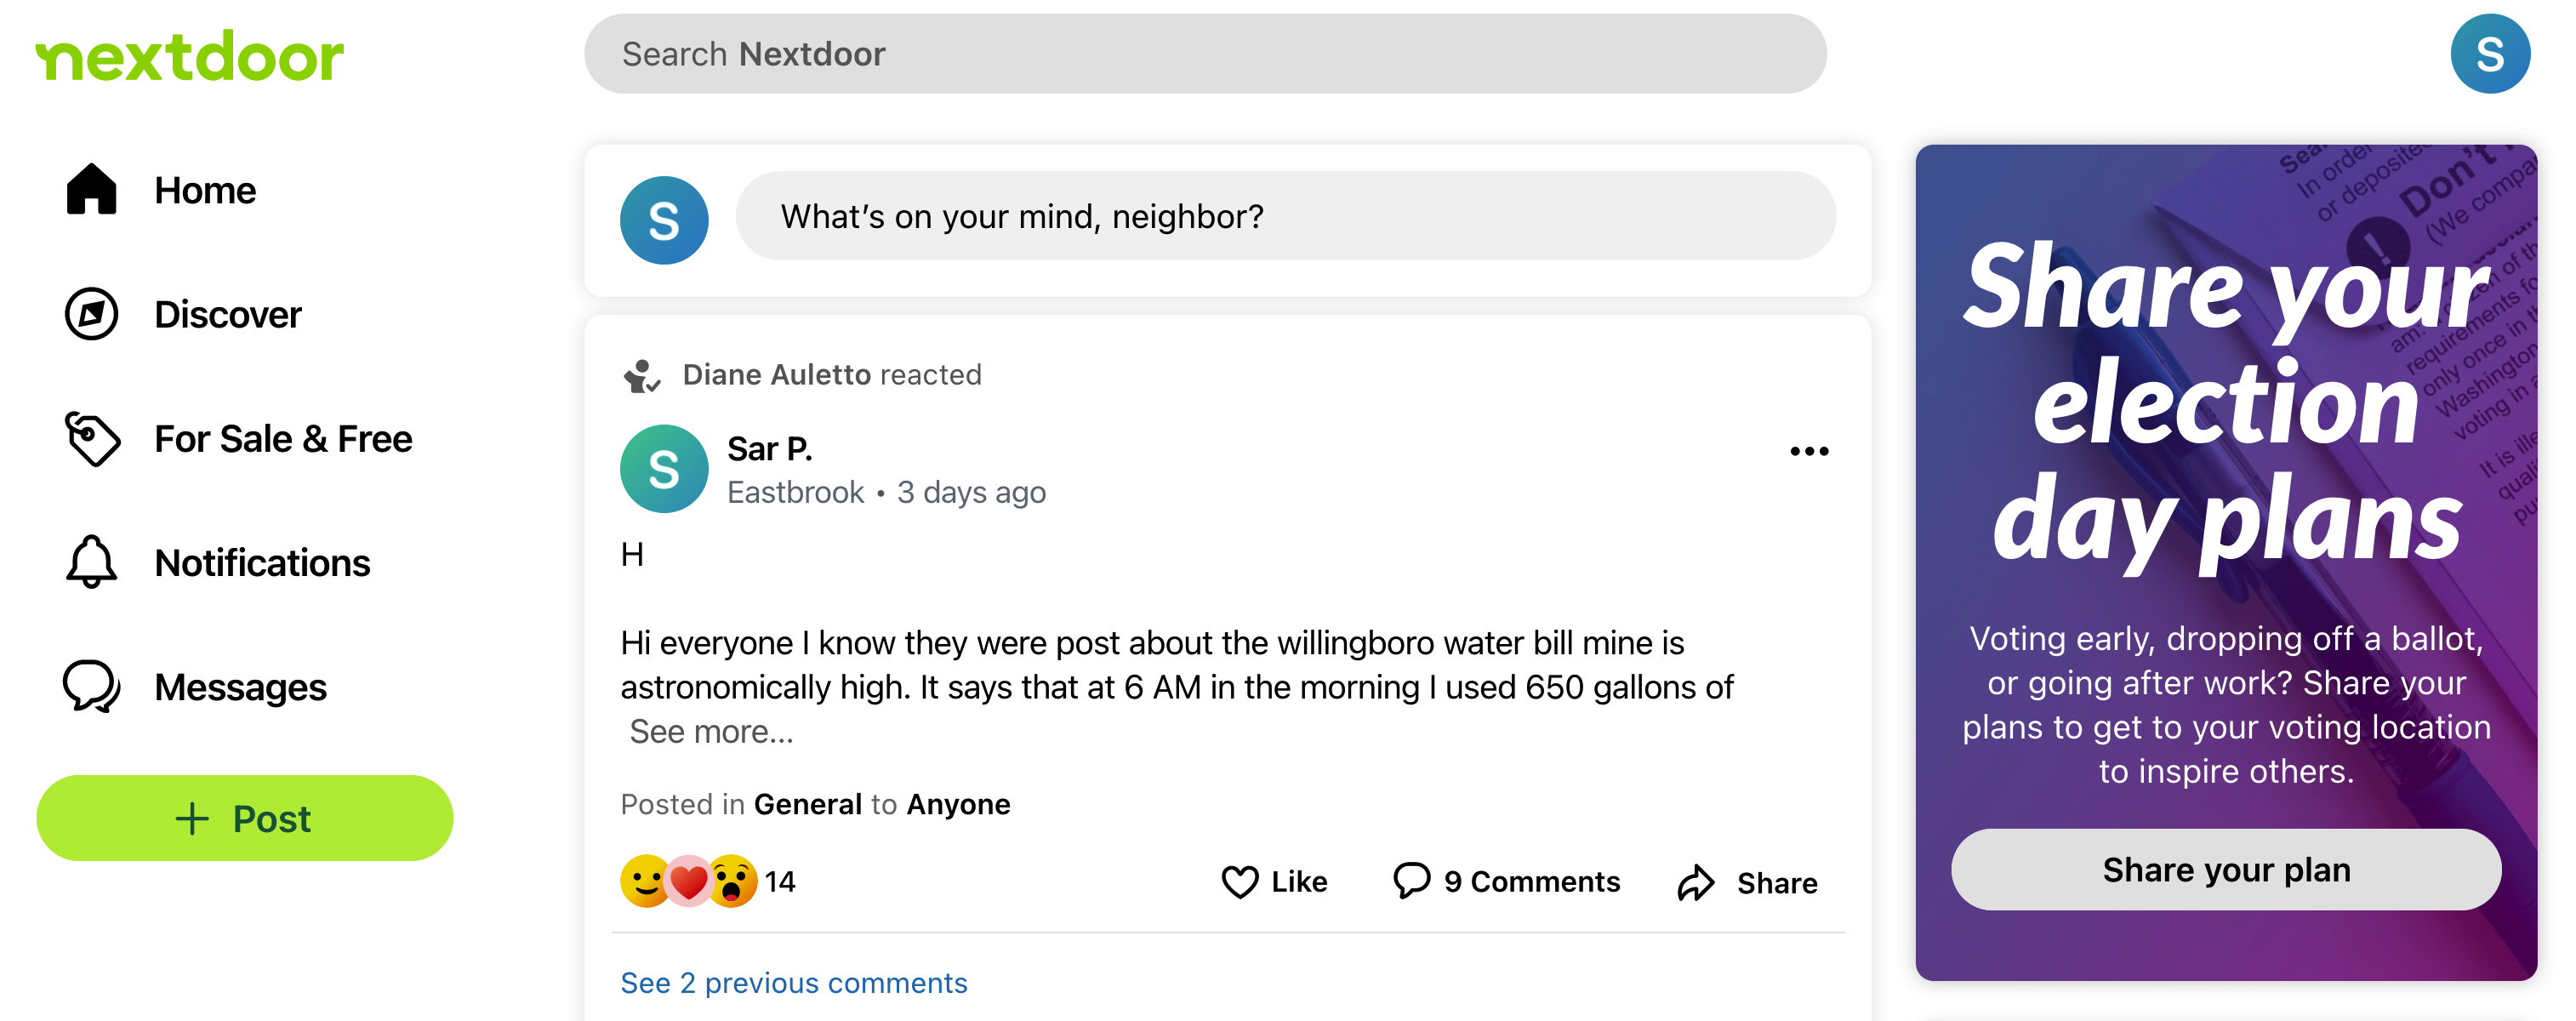Select the Home icon in sidebar
Viewport: 2576px width, 1021px height.
click(x=92, y=190)
